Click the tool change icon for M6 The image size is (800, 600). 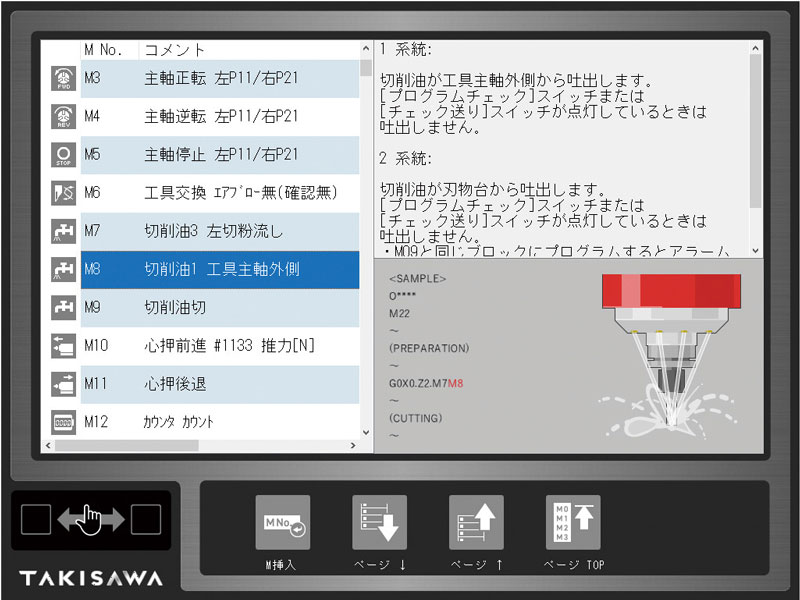click(63, 193)
